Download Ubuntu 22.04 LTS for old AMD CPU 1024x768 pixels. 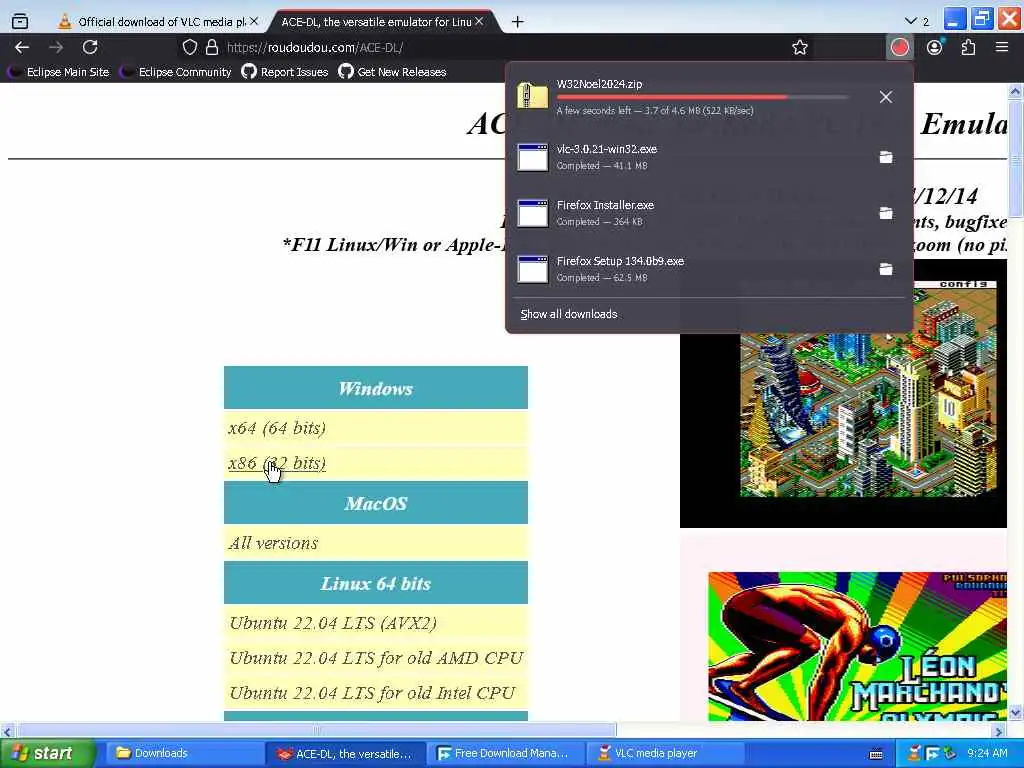[376, 658]
